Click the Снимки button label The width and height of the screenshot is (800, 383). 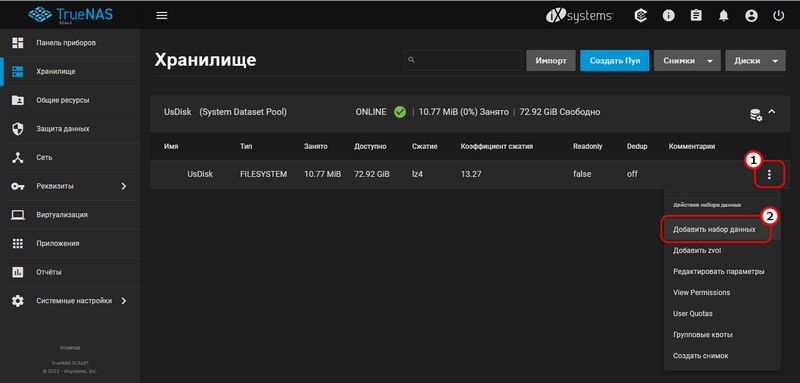pyautogui.click(x=679, y=61)
